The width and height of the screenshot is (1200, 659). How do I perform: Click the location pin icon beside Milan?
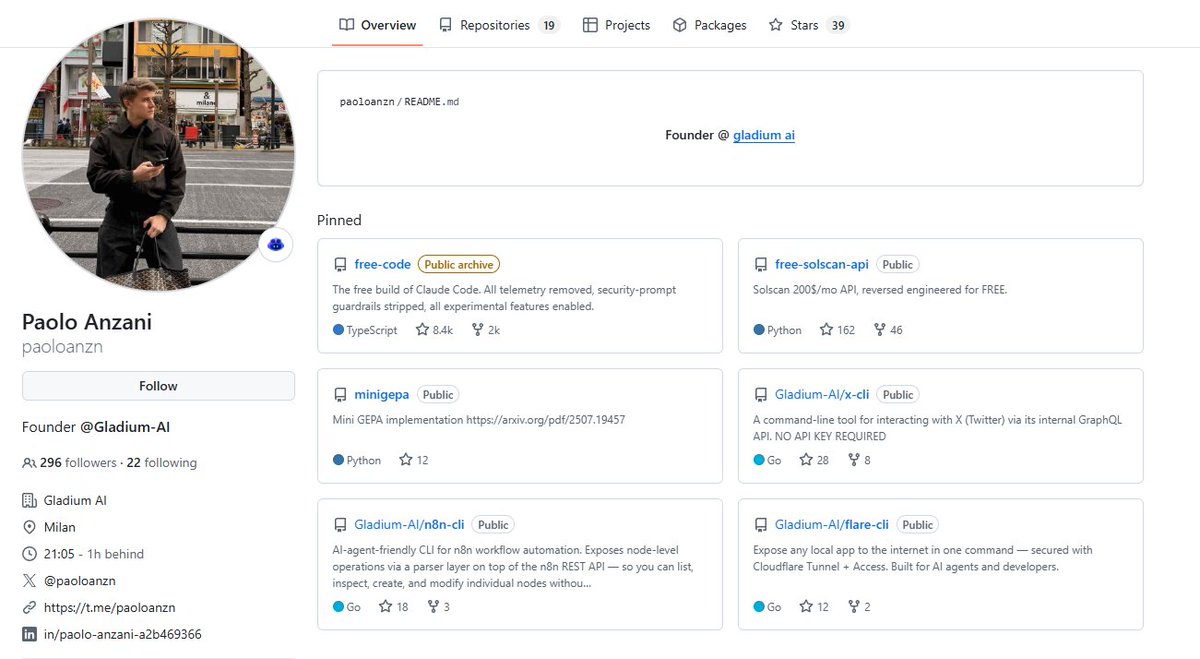coord(29,527)
